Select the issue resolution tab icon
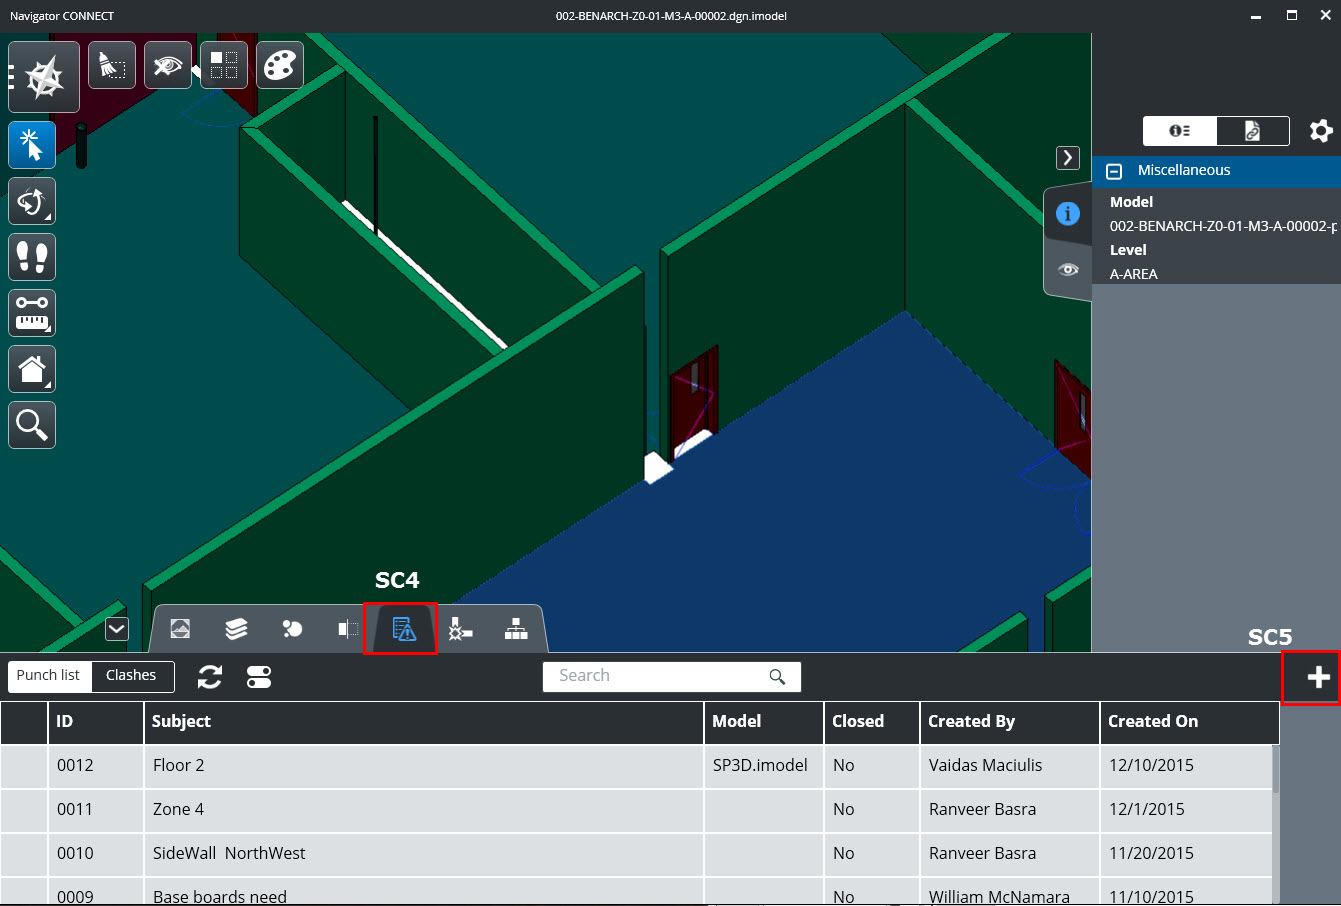Image resolution: width=1341 pixels, height=906 pixels. coord(403,629)
